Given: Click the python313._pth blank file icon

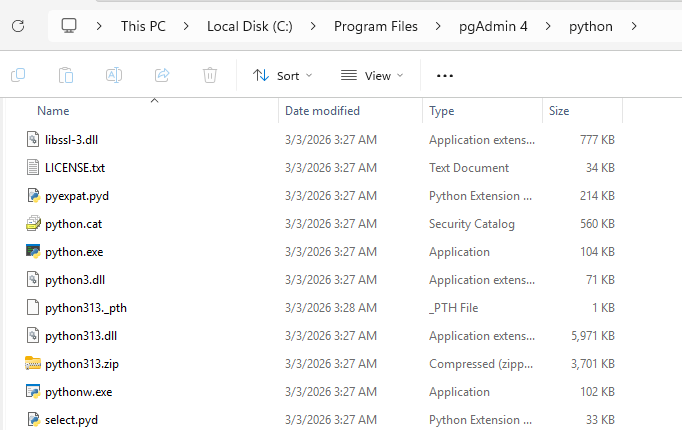Looking at the screenshot, I should point(33,307).
